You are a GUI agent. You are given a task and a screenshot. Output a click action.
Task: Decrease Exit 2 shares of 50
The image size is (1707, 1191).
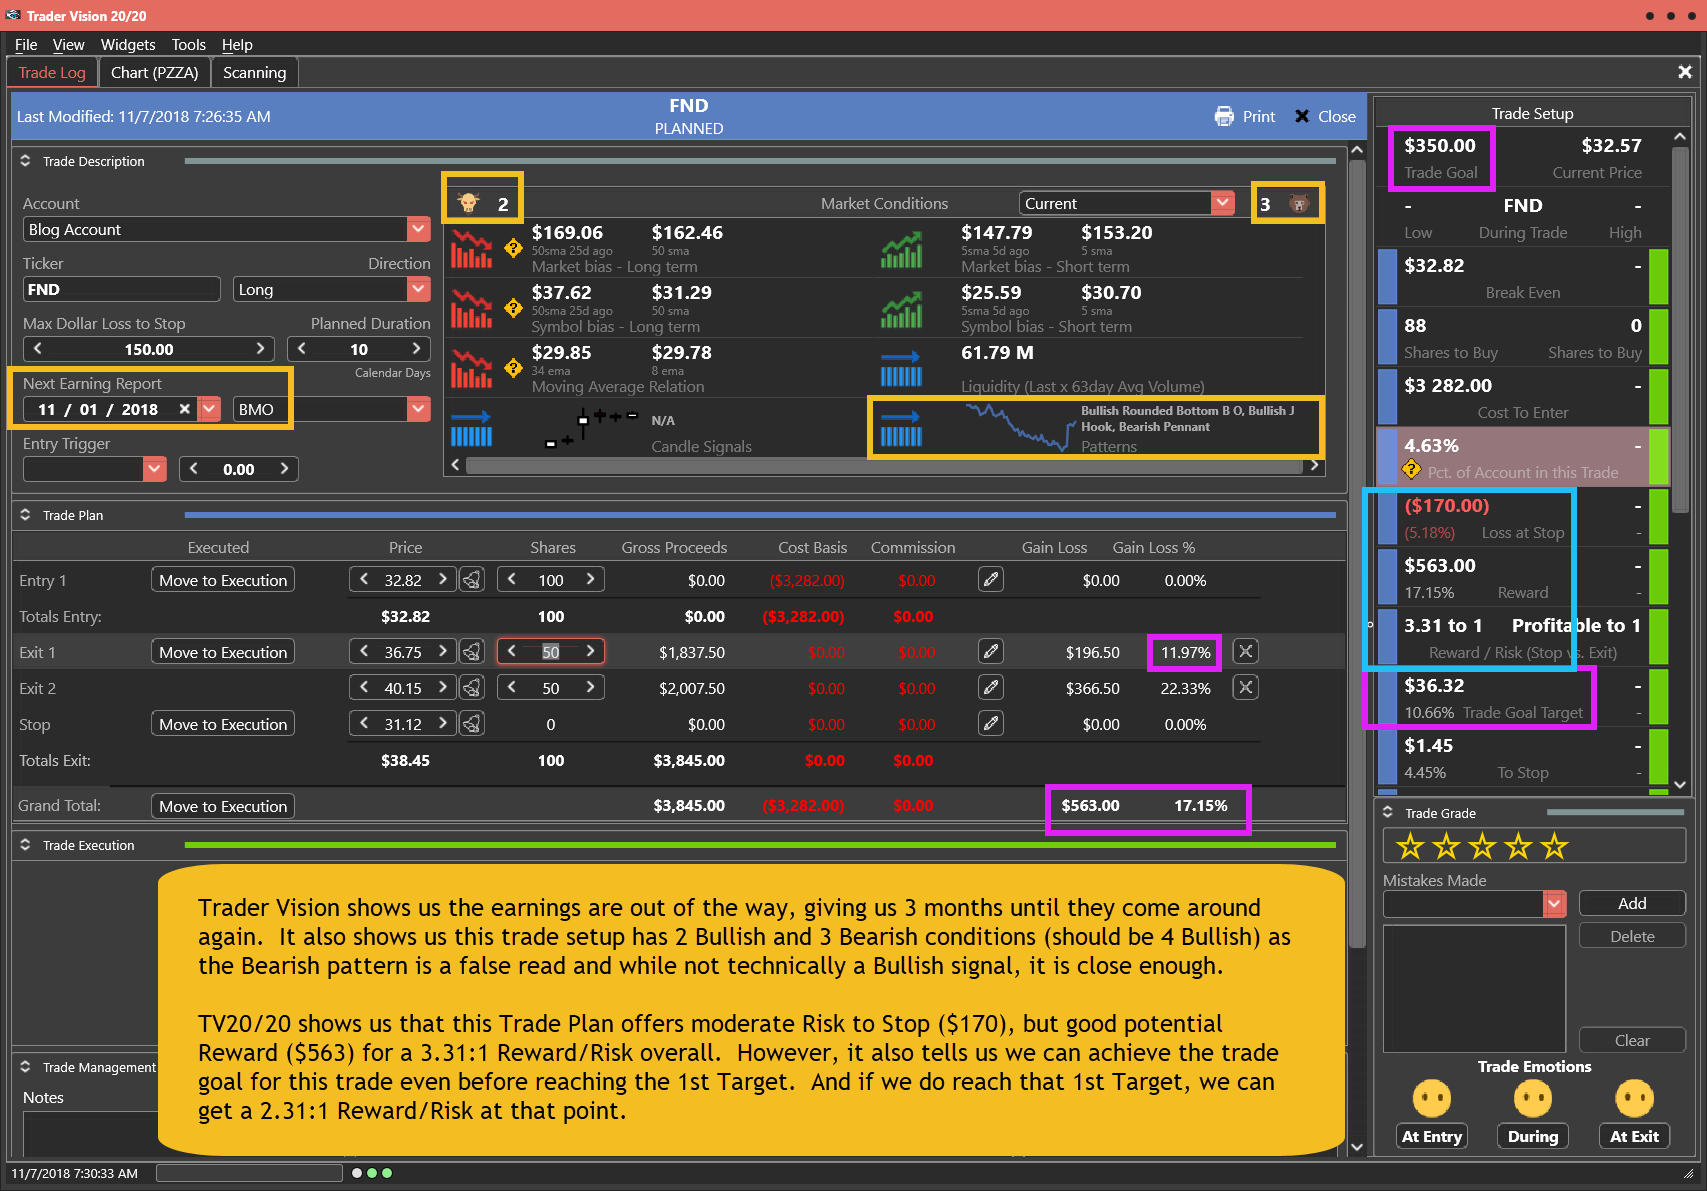click(x=512, y=688)
